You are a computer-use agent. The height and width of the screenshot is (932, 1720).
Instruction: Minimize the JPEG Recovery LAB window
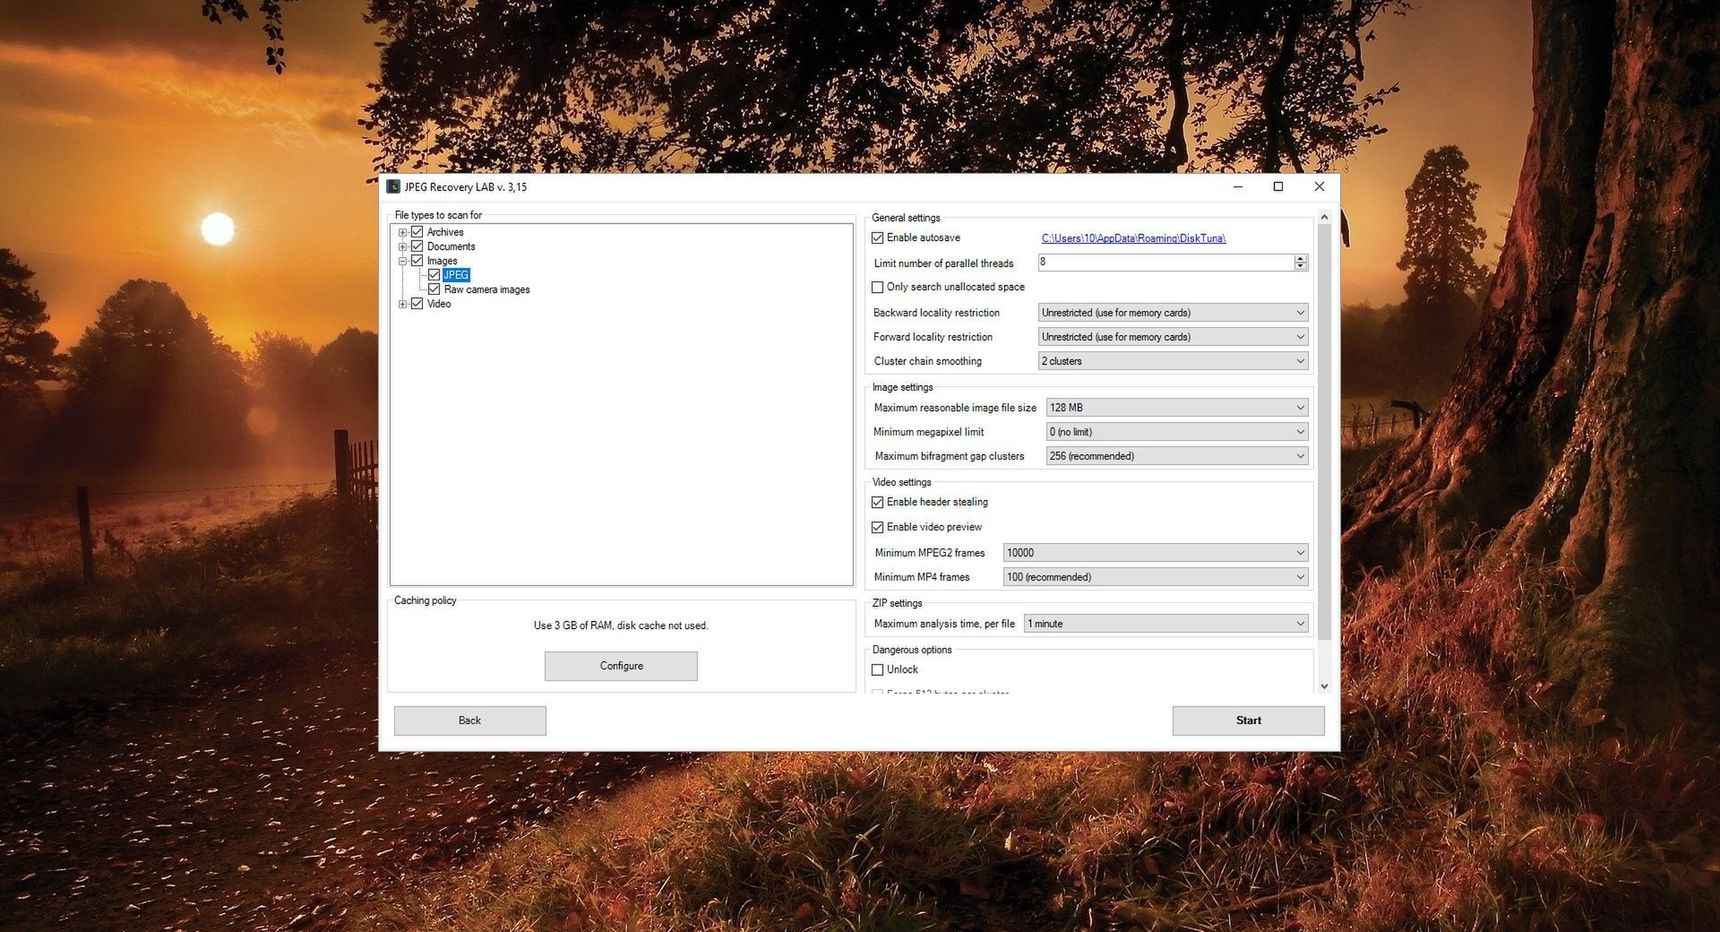coord(1238,187)
